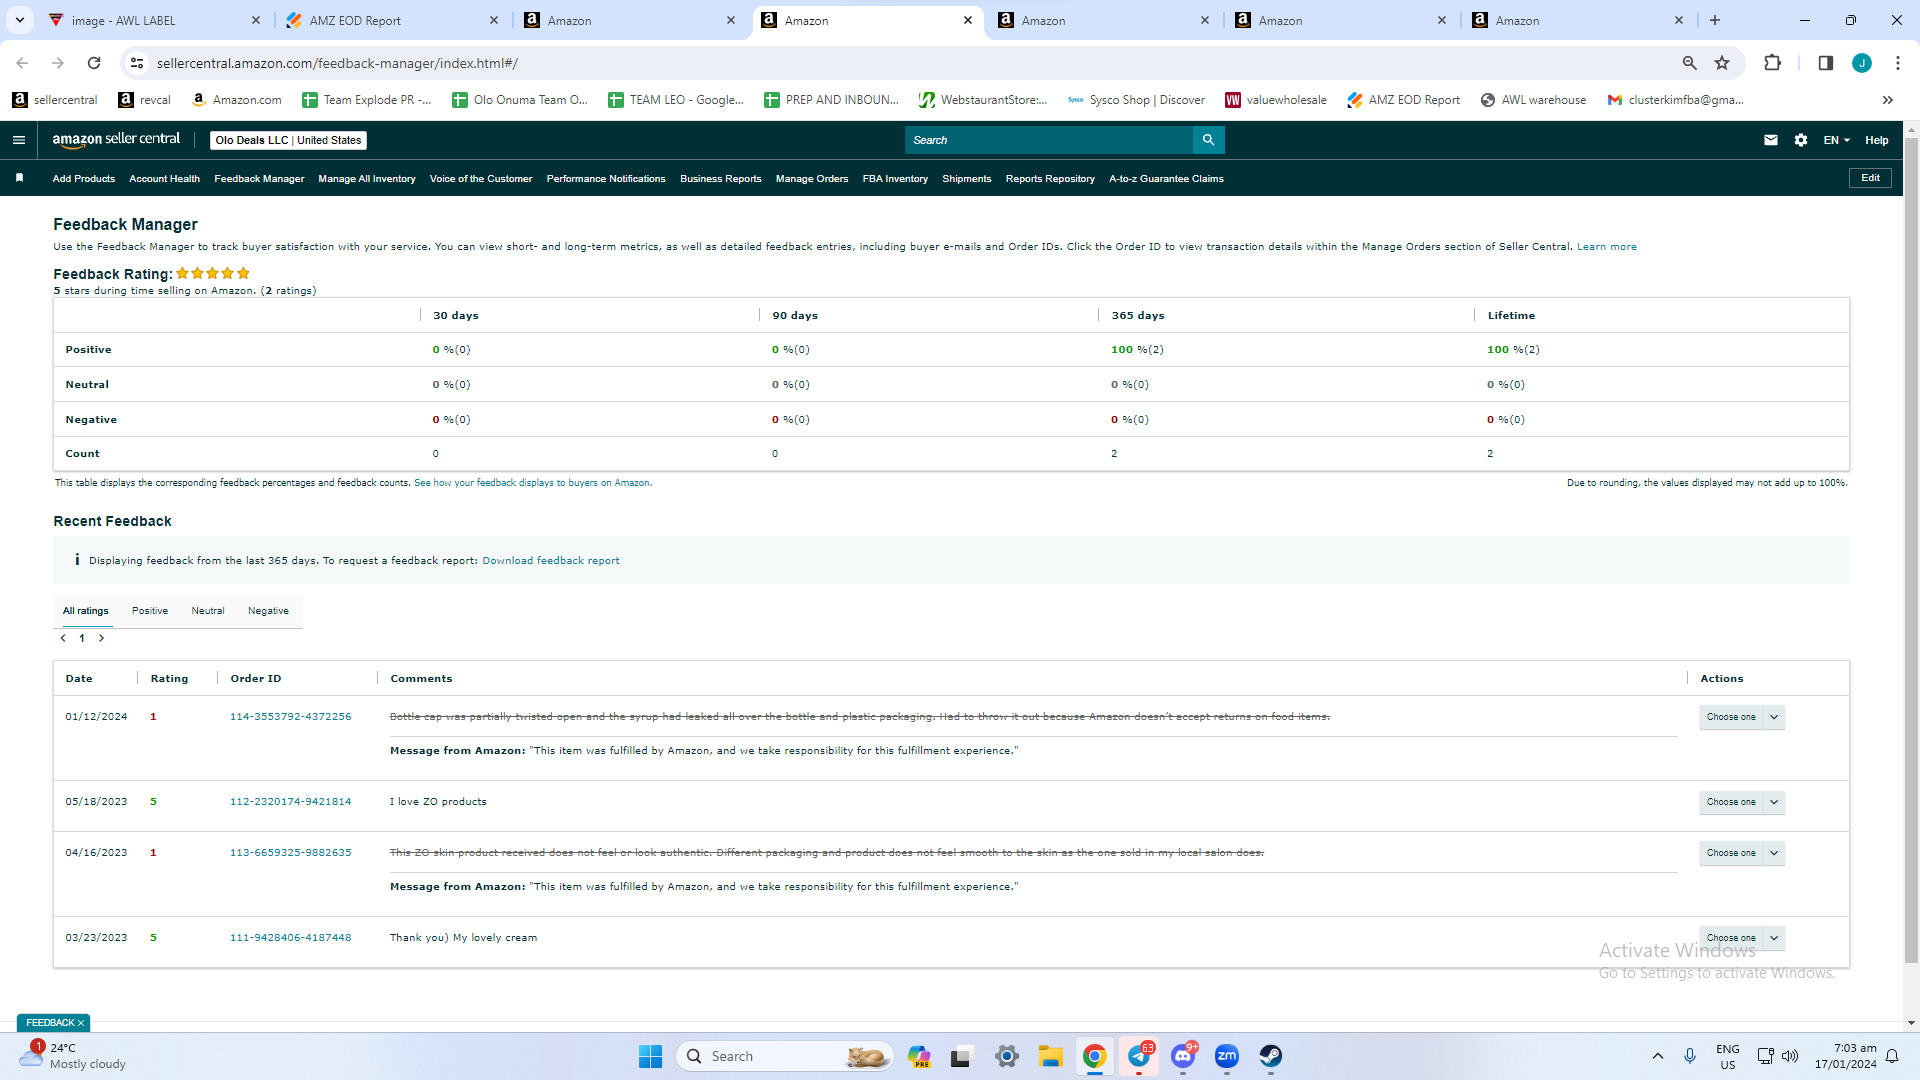Reload the page with the refresh icon
Screen dimensions: 1920x1080
94,63
